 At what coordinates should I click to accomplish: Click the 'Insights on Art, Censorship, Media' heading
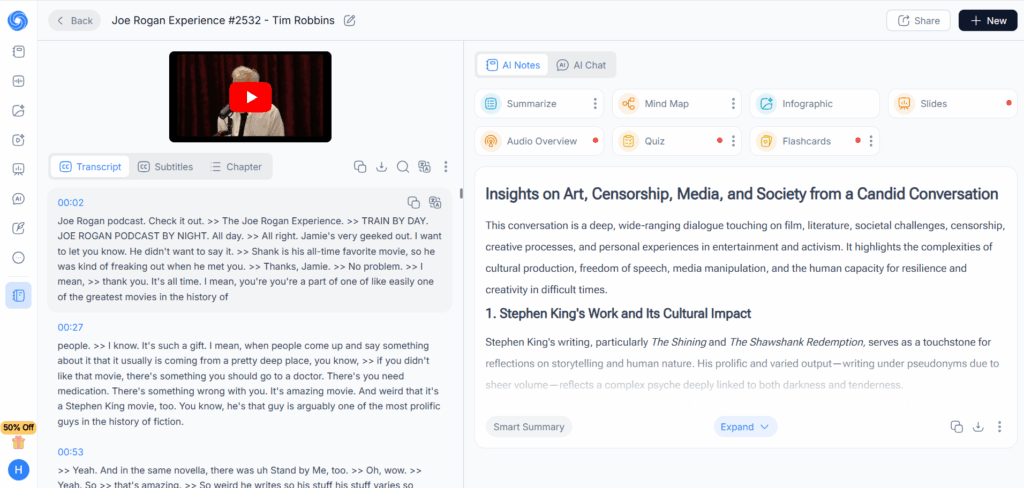(x=742, y=194)
